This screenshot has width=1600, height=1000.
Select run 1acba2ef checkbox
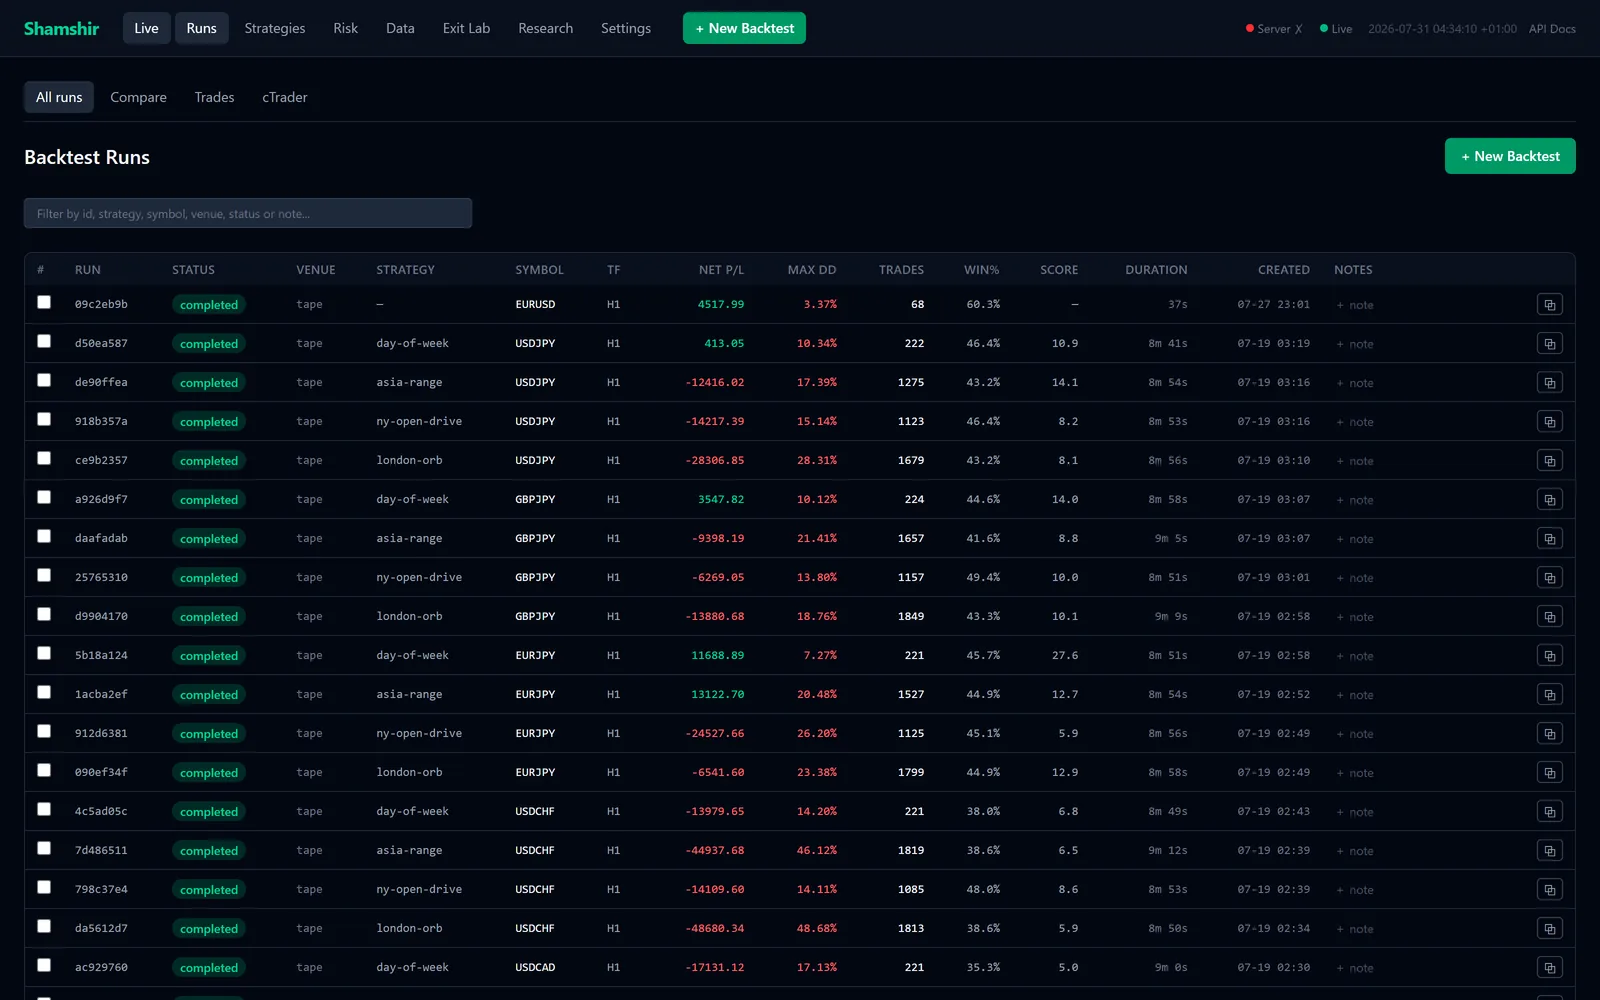tap(44, 692)
